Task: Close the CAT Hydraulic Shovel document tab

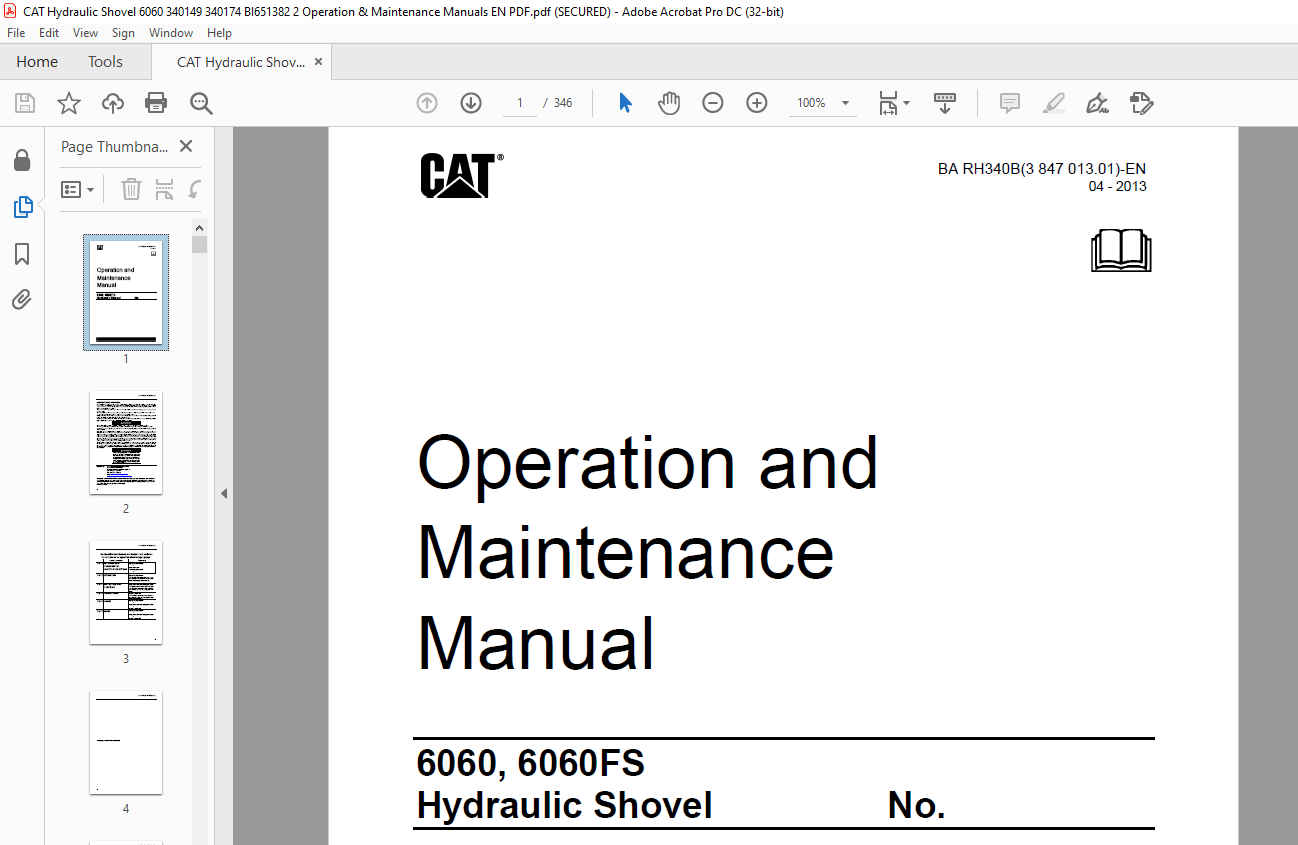Action: point(318,62)
